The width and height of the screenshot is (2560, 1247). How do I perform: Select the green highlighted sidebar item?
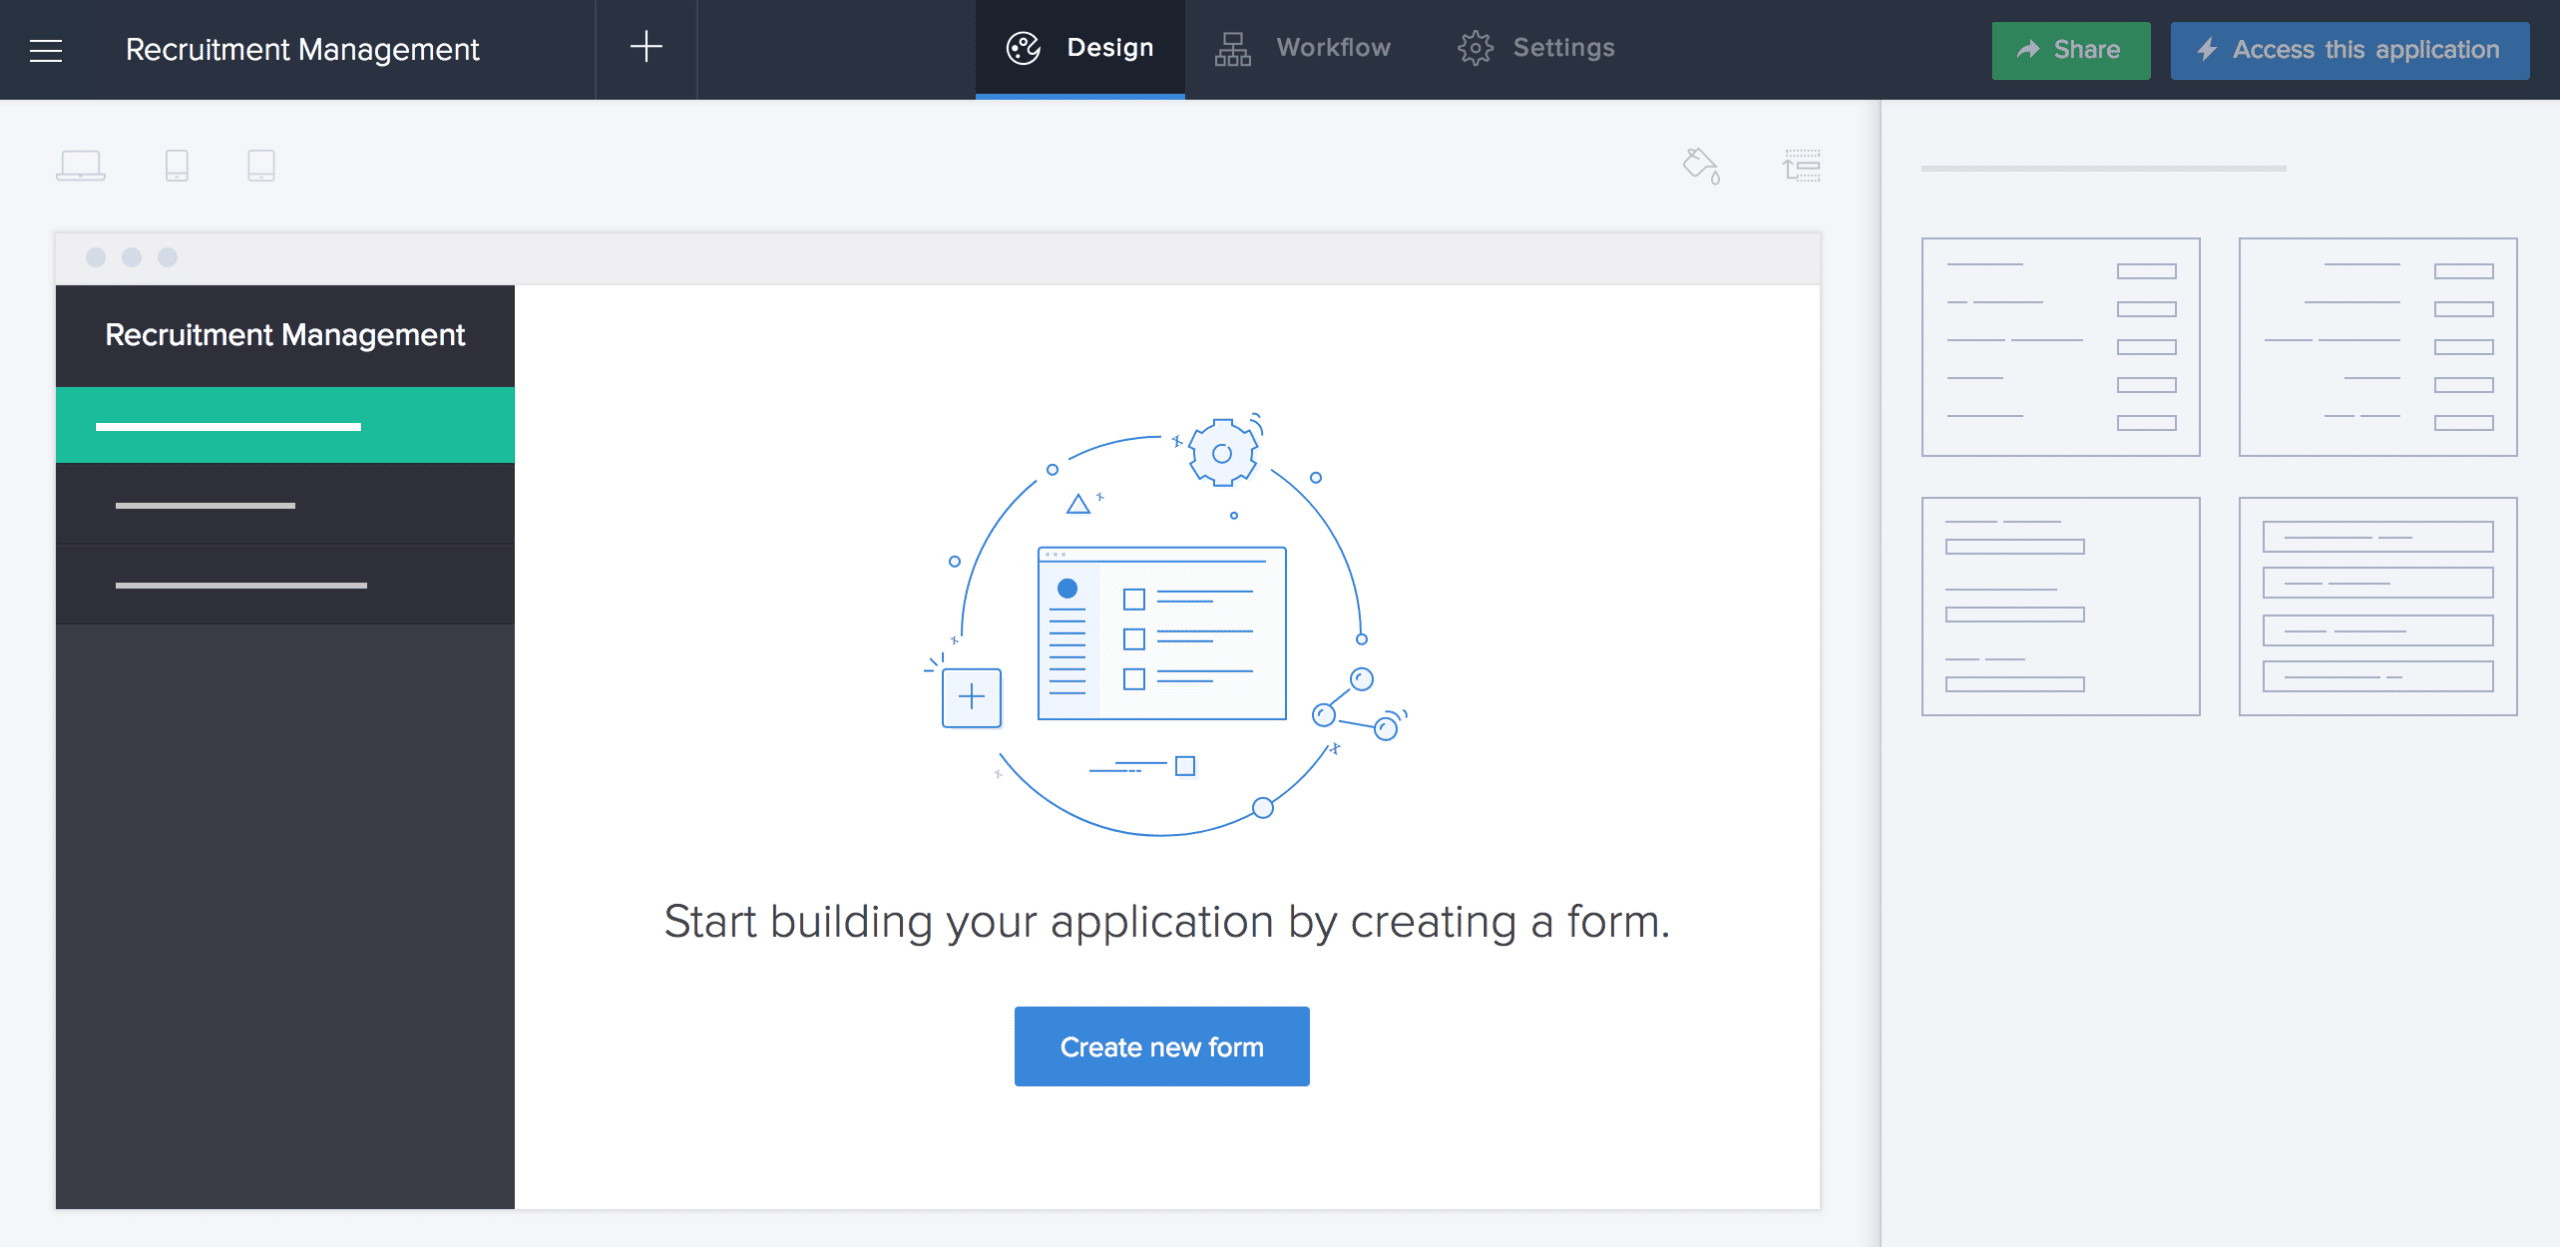(285, 426)
